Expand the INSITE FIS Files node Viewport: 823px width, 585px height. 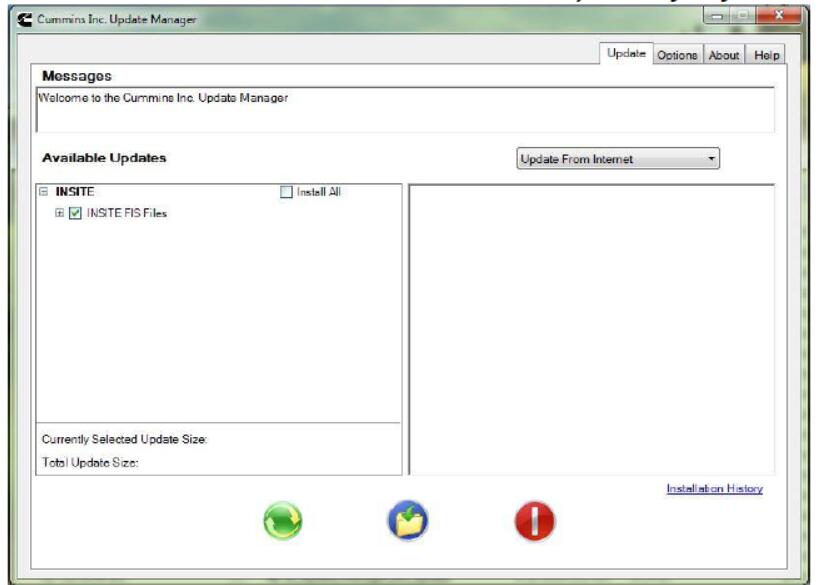point(59,213)
